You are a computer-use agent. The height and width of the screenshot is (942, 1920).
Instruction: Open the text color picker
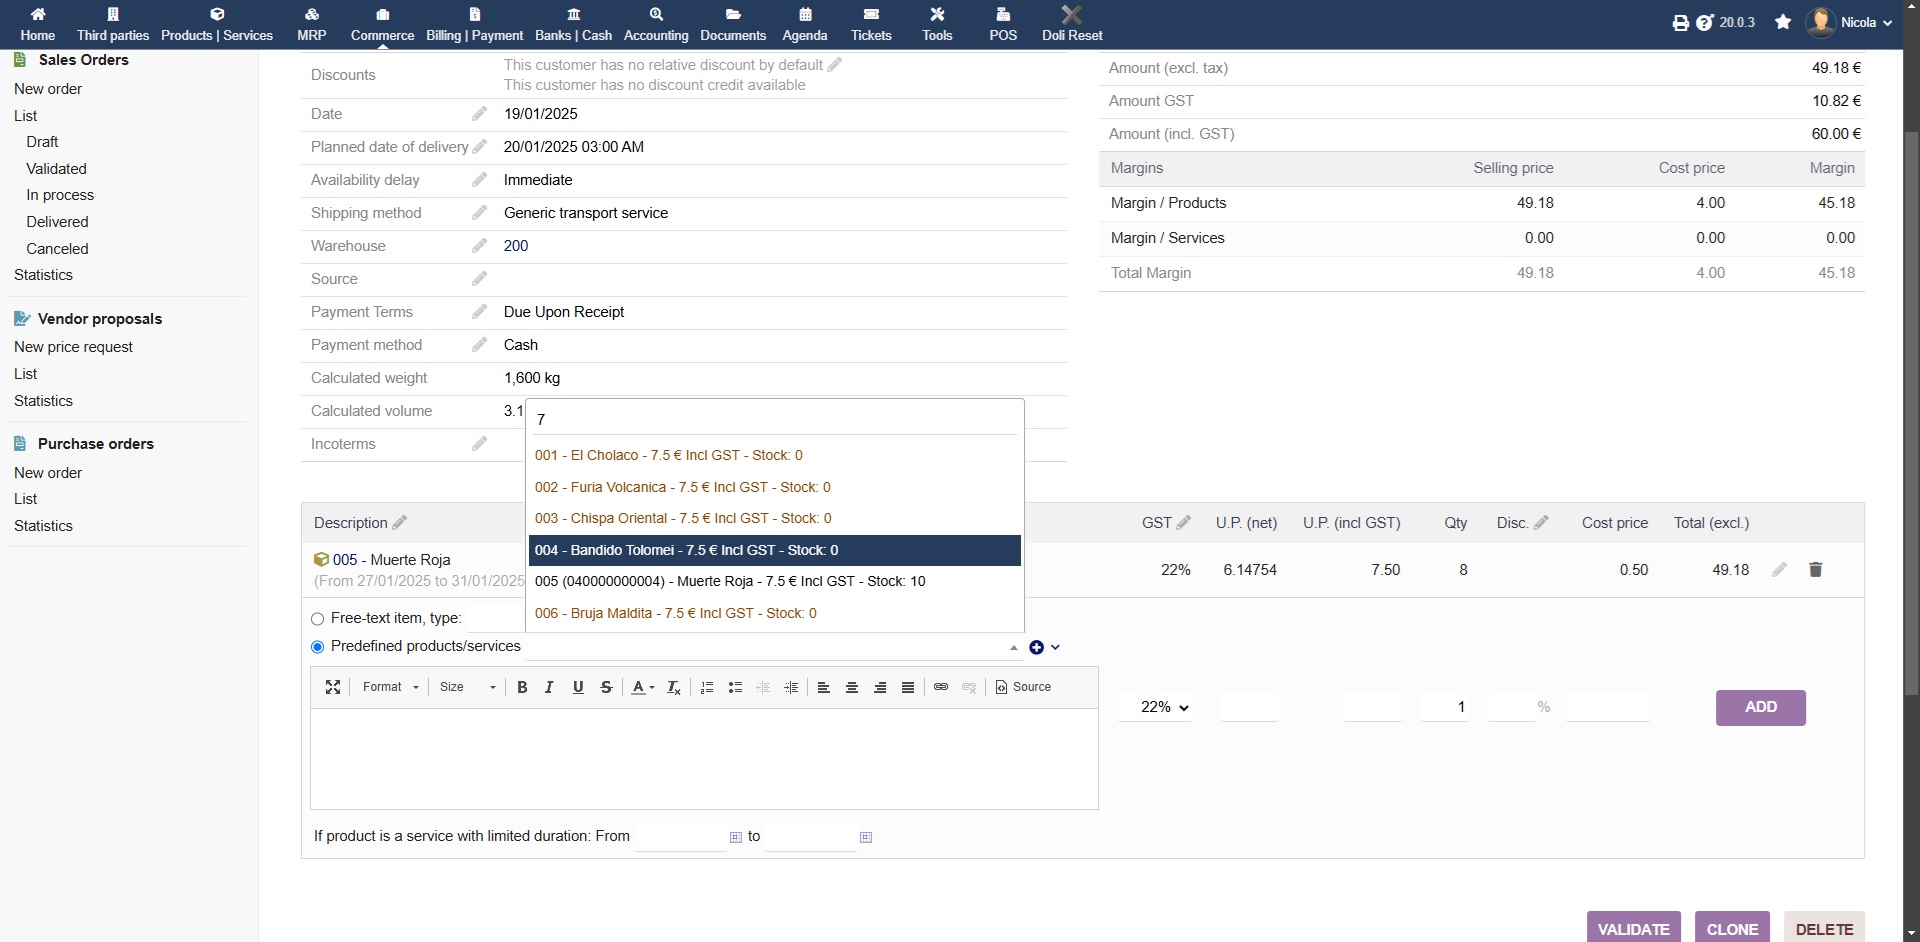coord(642,687)
